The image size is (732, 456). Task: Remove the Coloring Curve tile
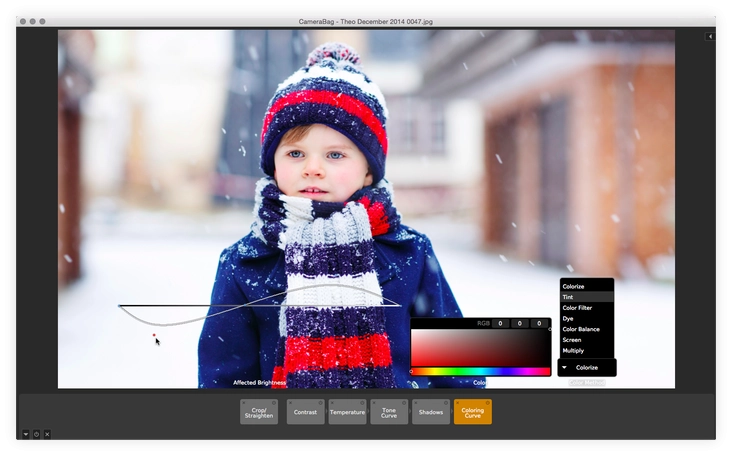[458, 402]
